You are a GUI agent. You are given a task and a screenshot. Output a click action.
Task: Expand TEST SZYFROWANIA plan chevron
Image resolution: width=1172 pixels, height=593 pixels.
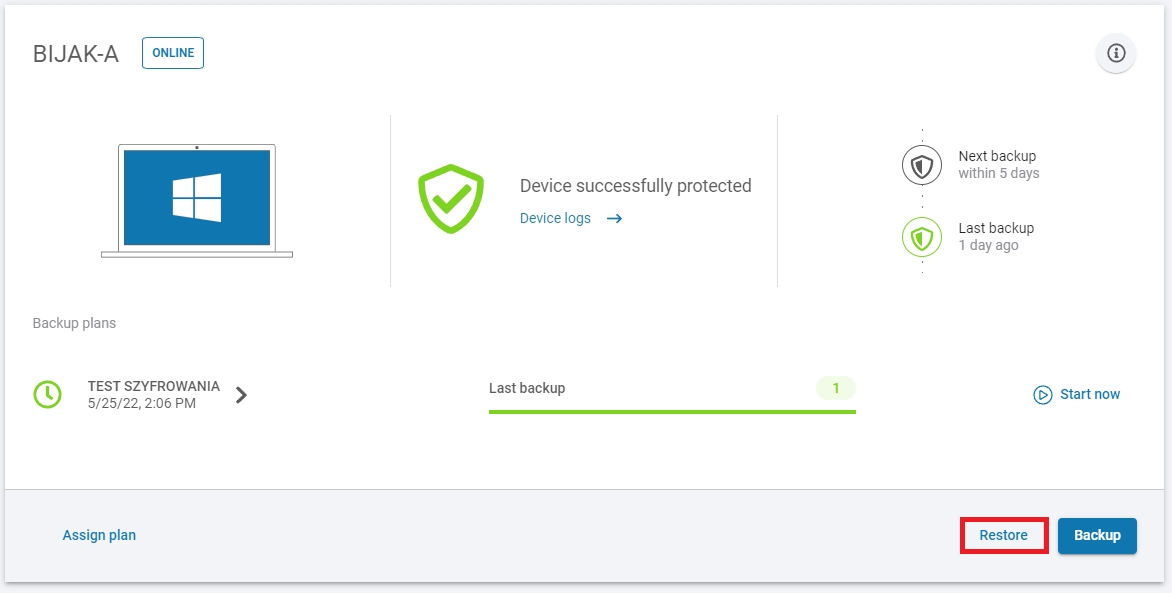point(241,395)
